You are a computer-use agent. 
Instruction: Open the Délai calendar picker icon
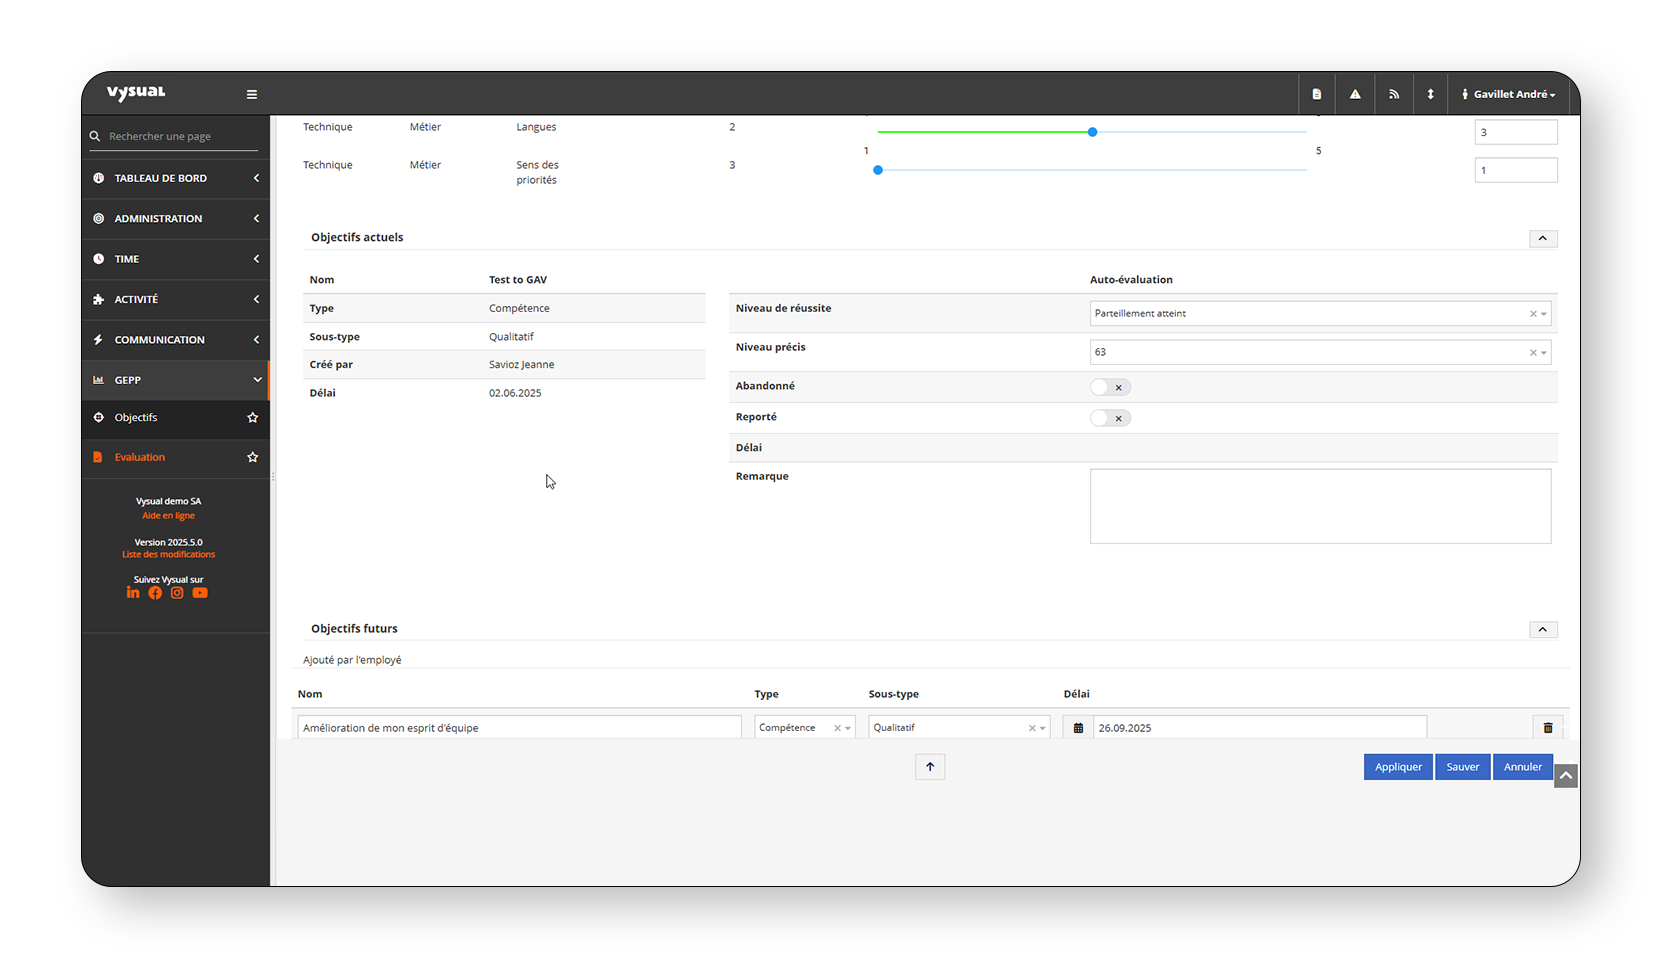pos(1078,728)
